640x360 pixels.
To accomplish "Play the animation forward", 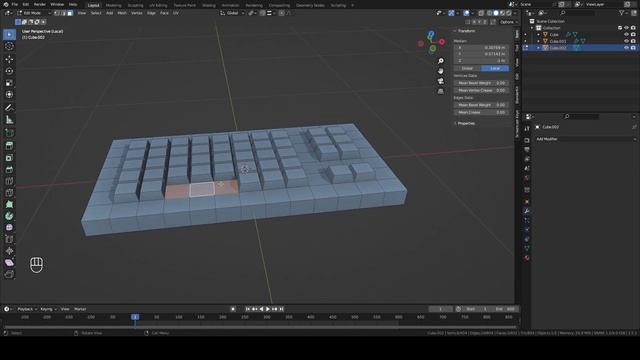I will (268, 309).
